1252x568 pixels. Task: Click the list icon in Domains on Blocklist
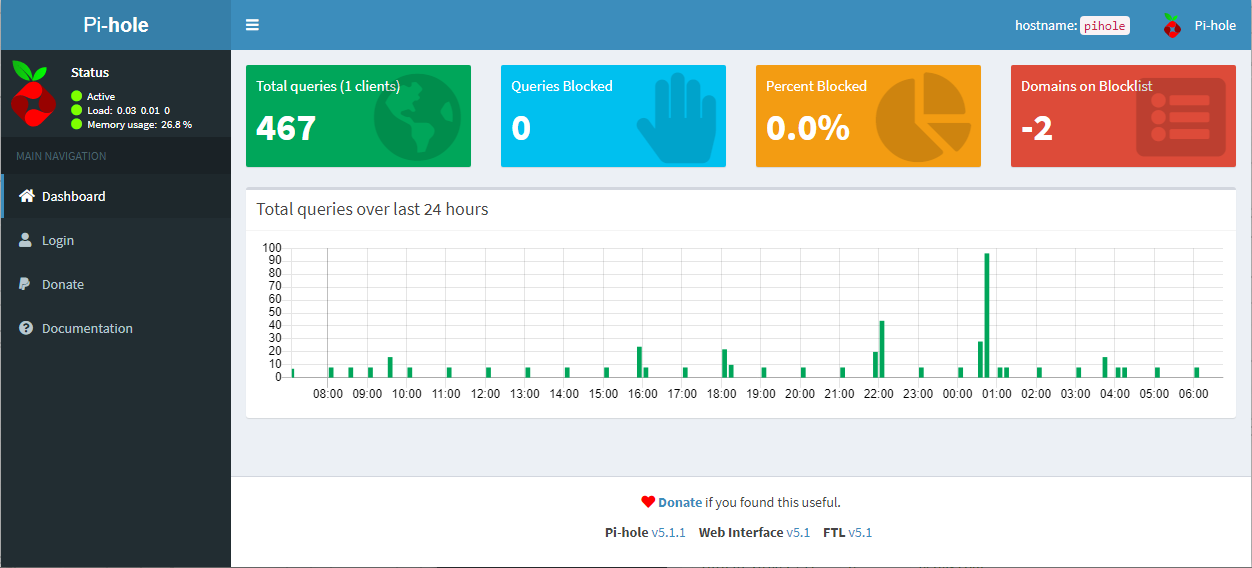point(1180,117)
